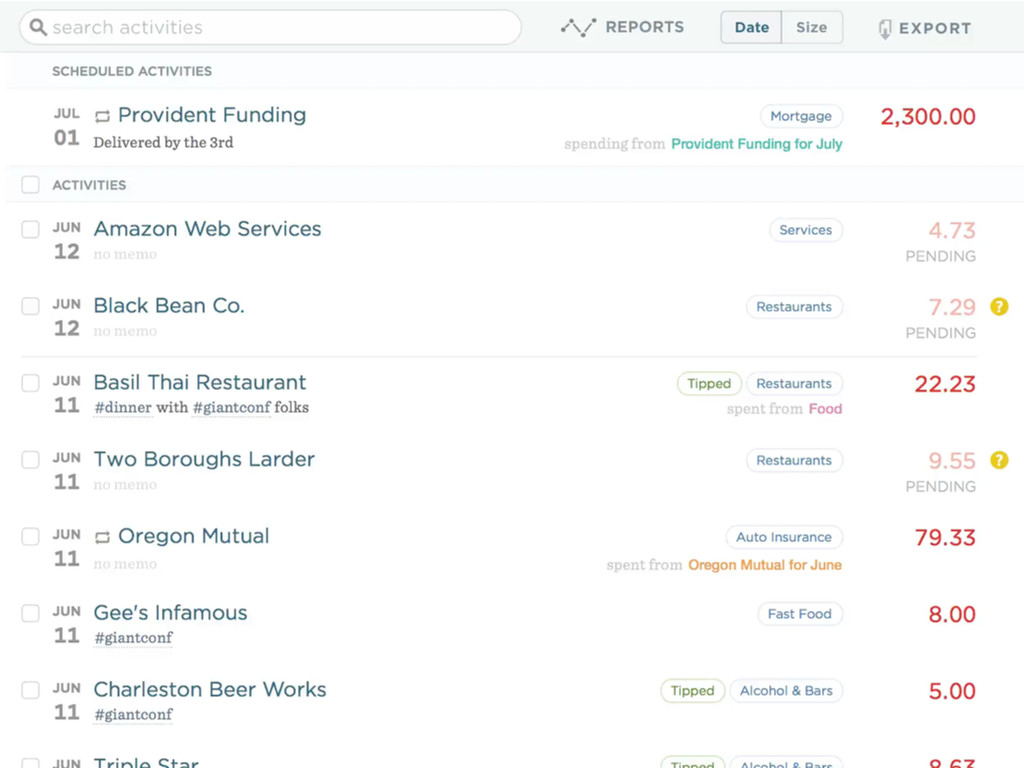Check the Oregon Mutual checkbox
Screen dimensions: 1024x768
[x=30, y=536]
